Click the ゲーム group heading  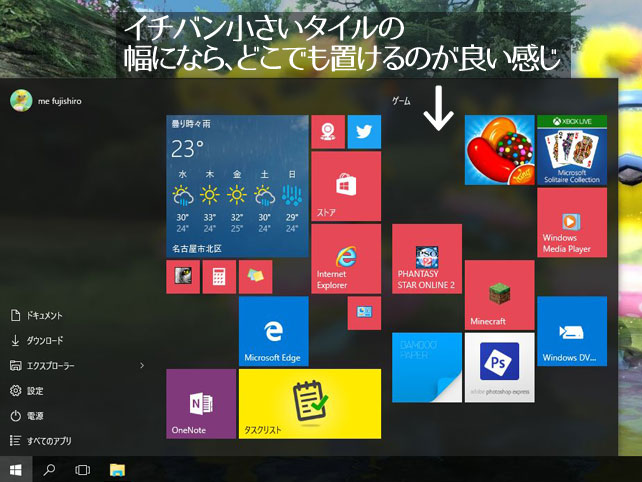click(401, 101)
